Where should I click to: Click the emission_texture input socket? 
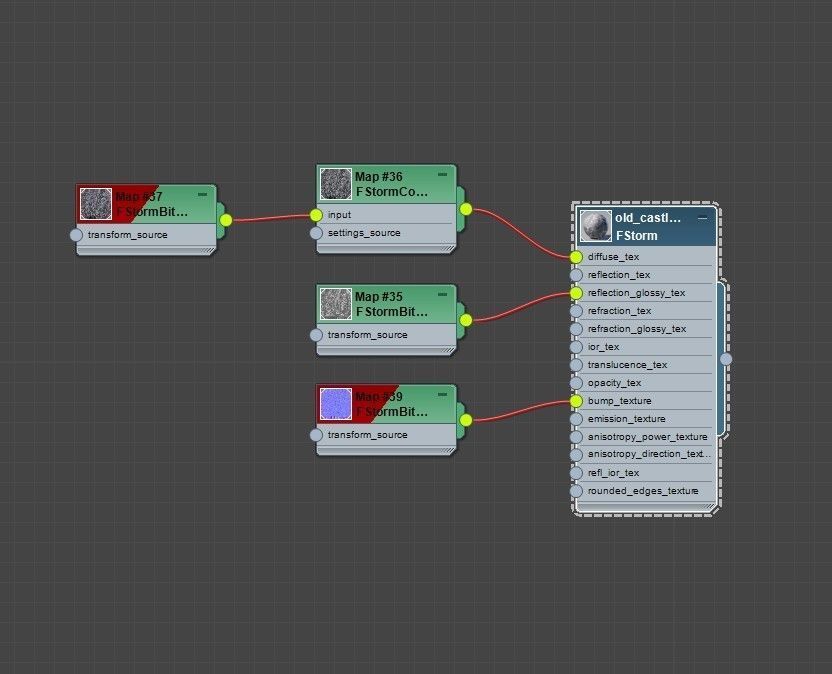(x=576, y=419)
